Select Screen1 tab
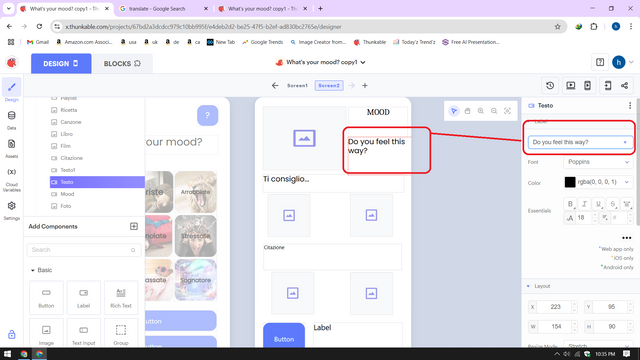The height and width of the screenshot is (360, 640). pos(297,86)
